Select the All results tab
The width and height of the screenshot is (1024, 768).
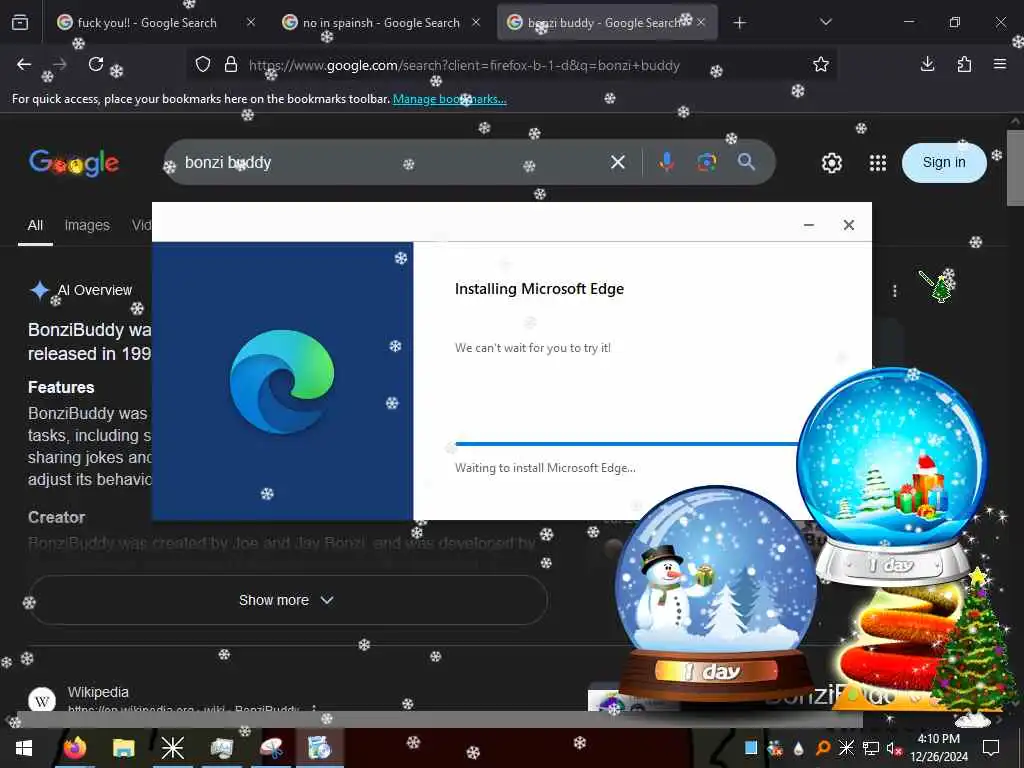[35, 225]
